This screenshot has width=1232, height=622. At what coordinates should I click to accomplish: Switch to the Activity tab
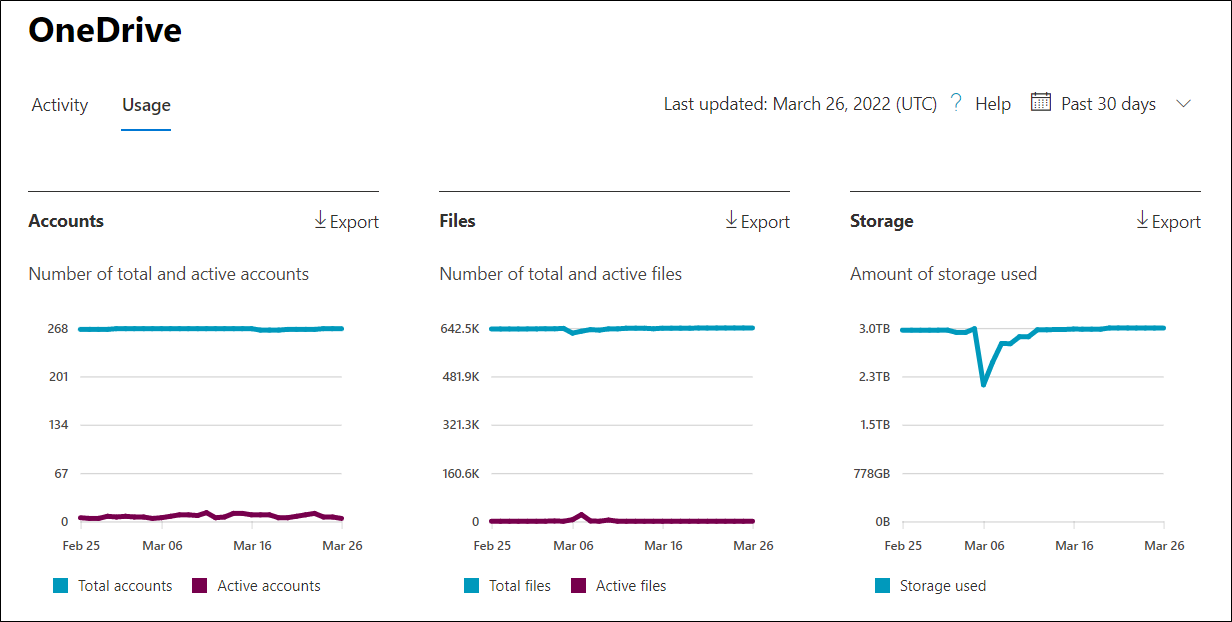60,105
